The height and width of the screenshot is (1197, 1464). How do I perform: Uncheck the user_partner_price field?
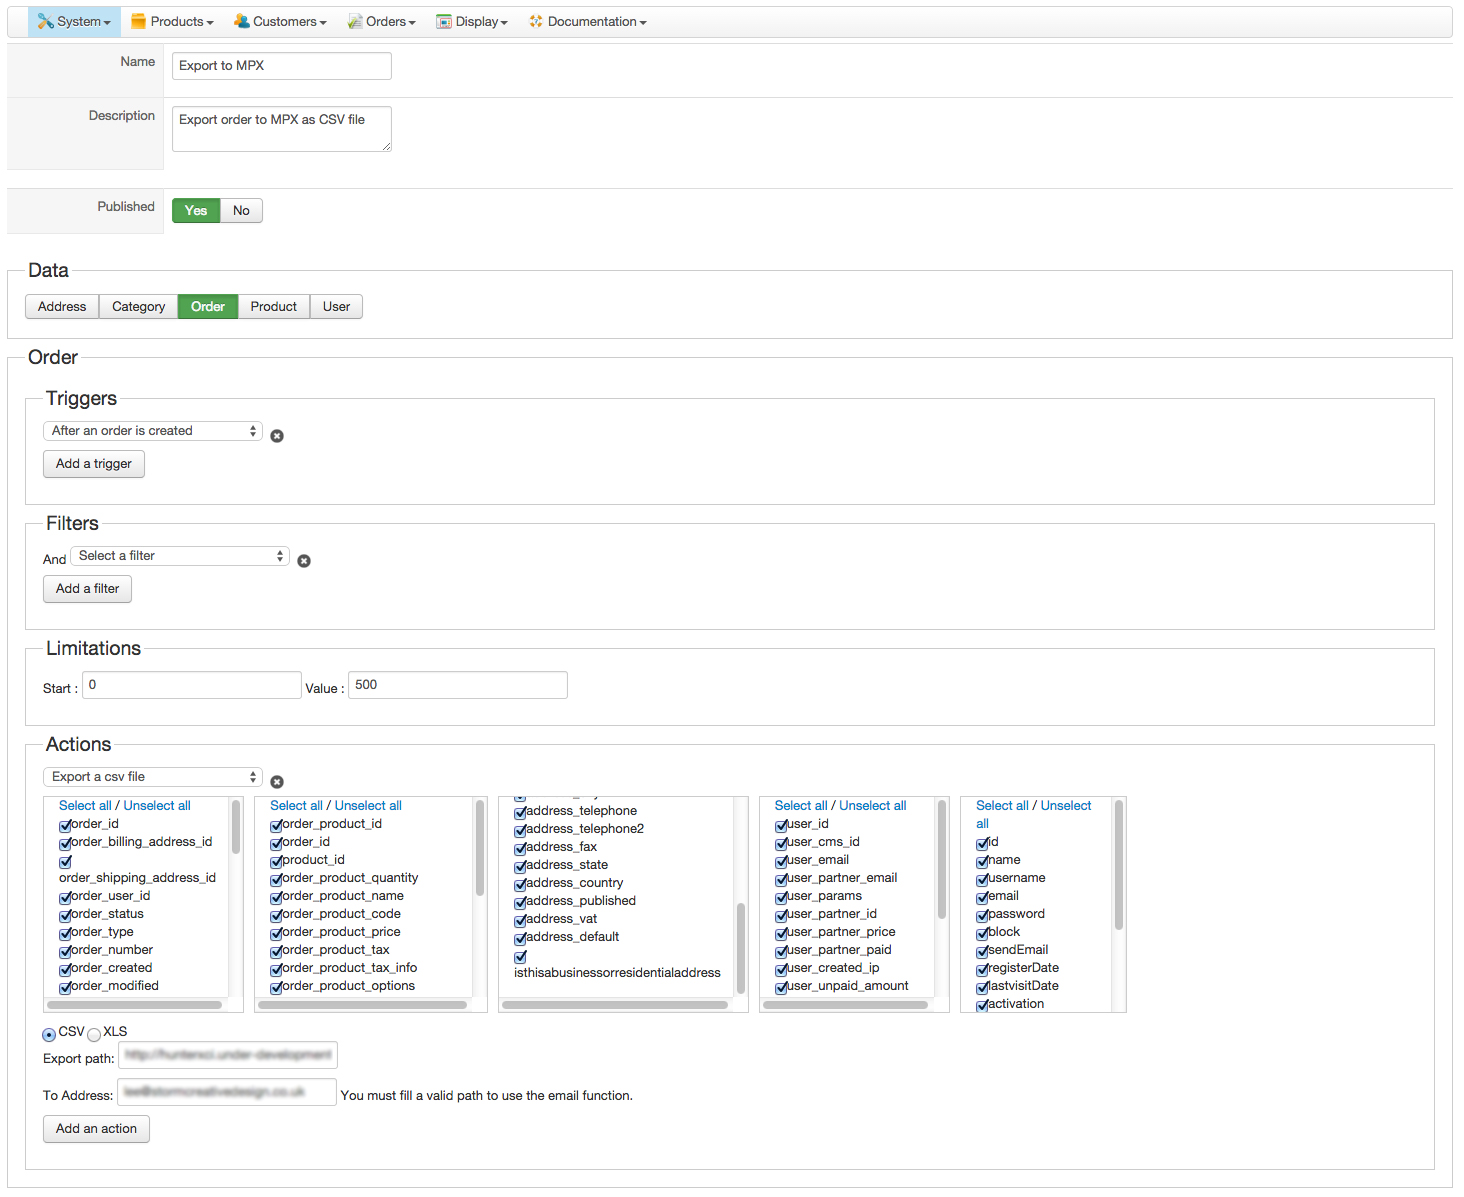(781, 934)
